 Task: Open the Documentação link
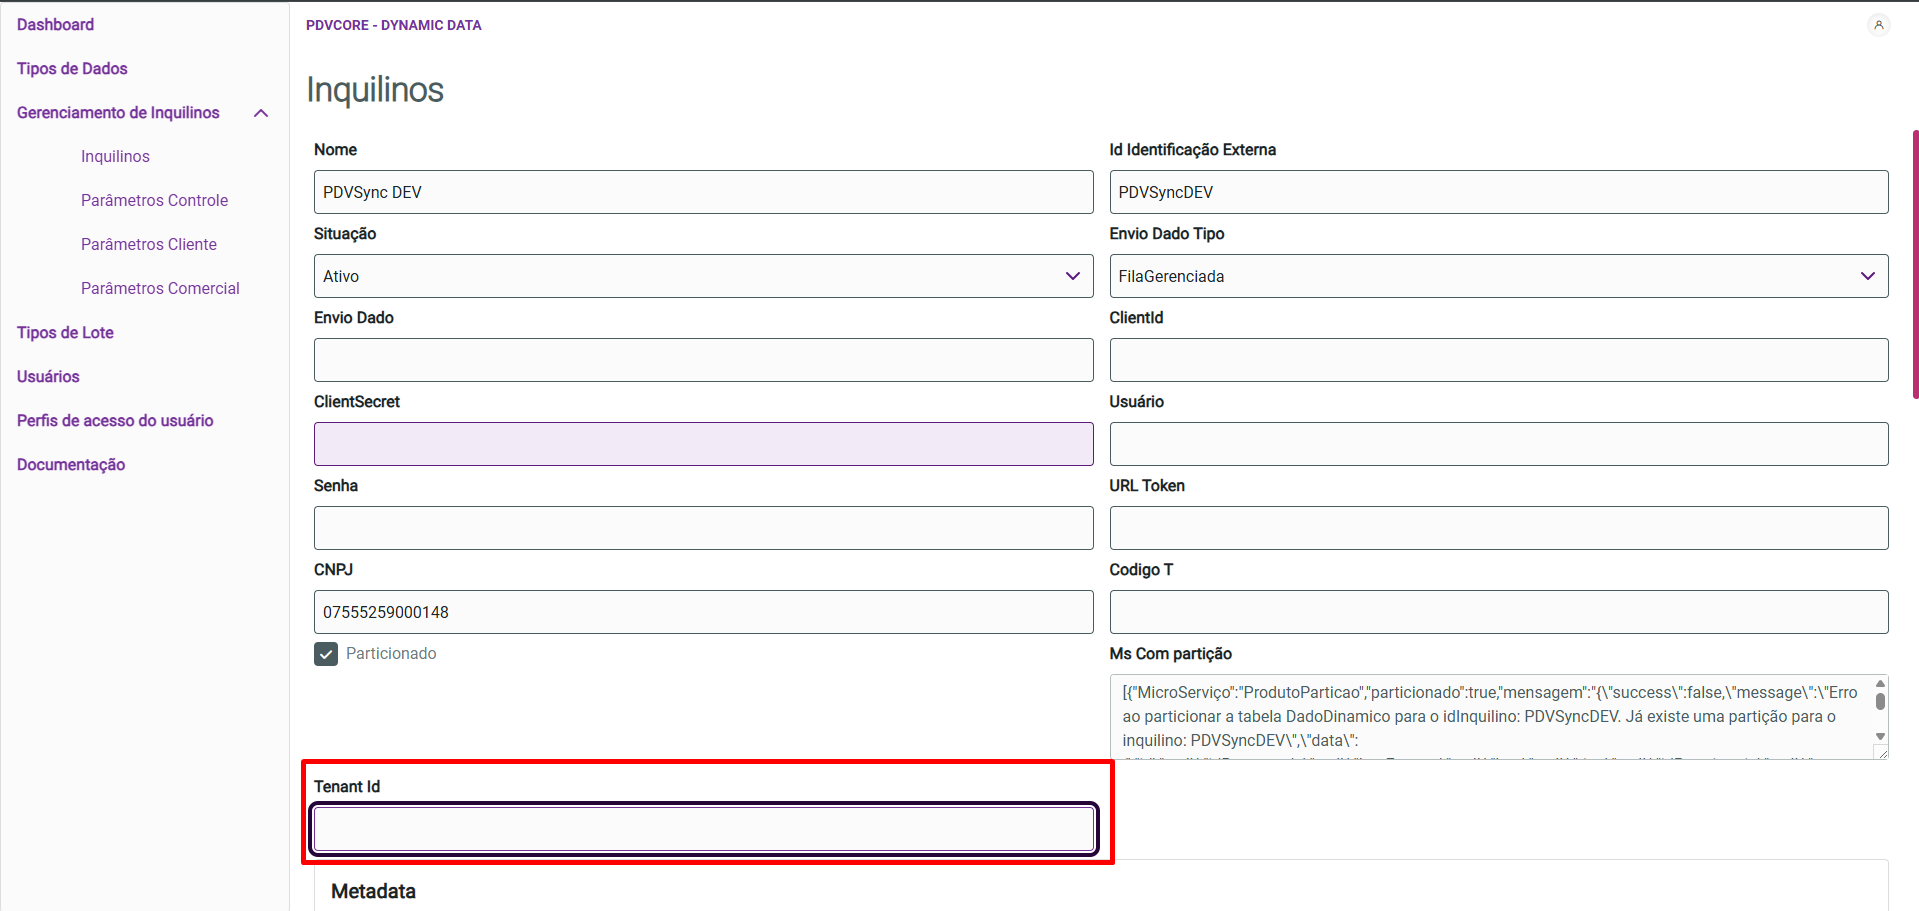click(71, 465)
